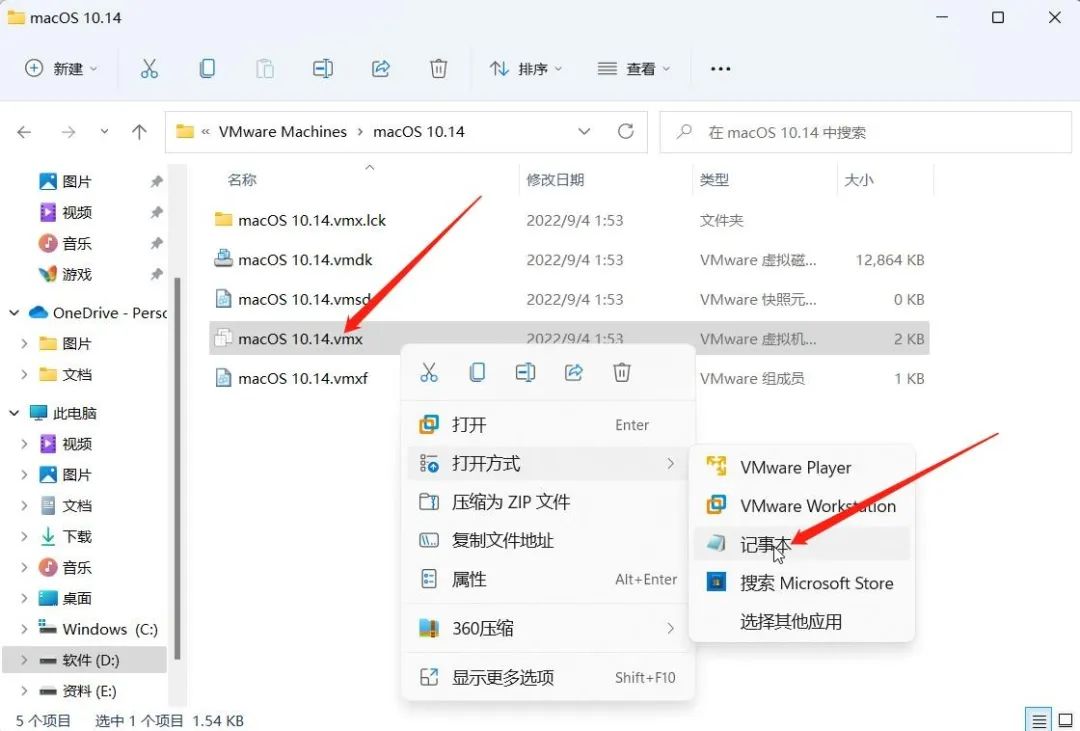This screenshot has height=731, width=1080.
Task: Click the macOS 10.14.vmx.lck folder icon
Action: (x=223, y=220)
